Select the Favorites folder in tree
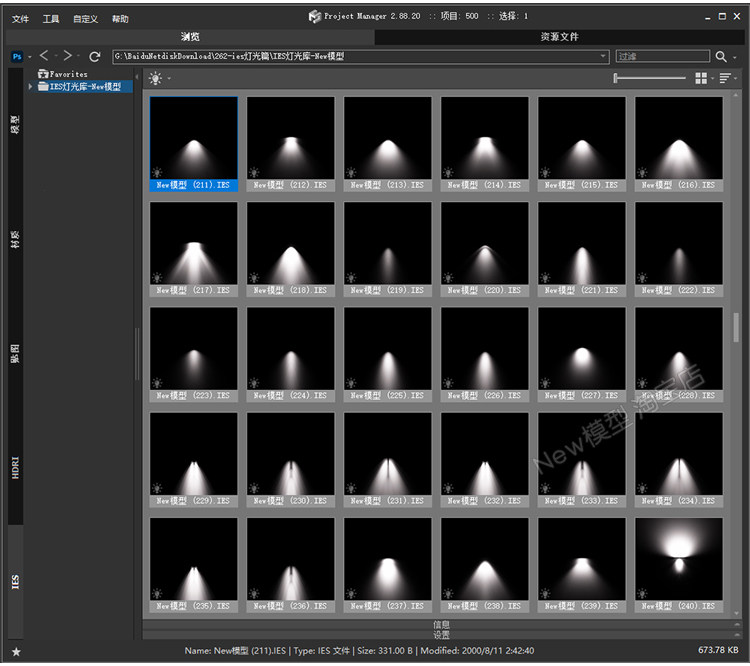This screenshot has width=750, height=666. click(x=68, y=74)
